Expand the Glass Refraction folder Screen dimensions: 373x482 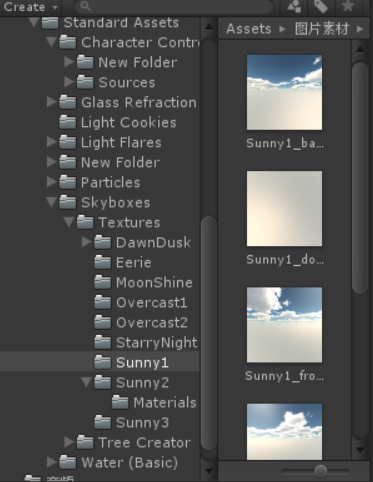pyautogui.click(x=51, y=102)
